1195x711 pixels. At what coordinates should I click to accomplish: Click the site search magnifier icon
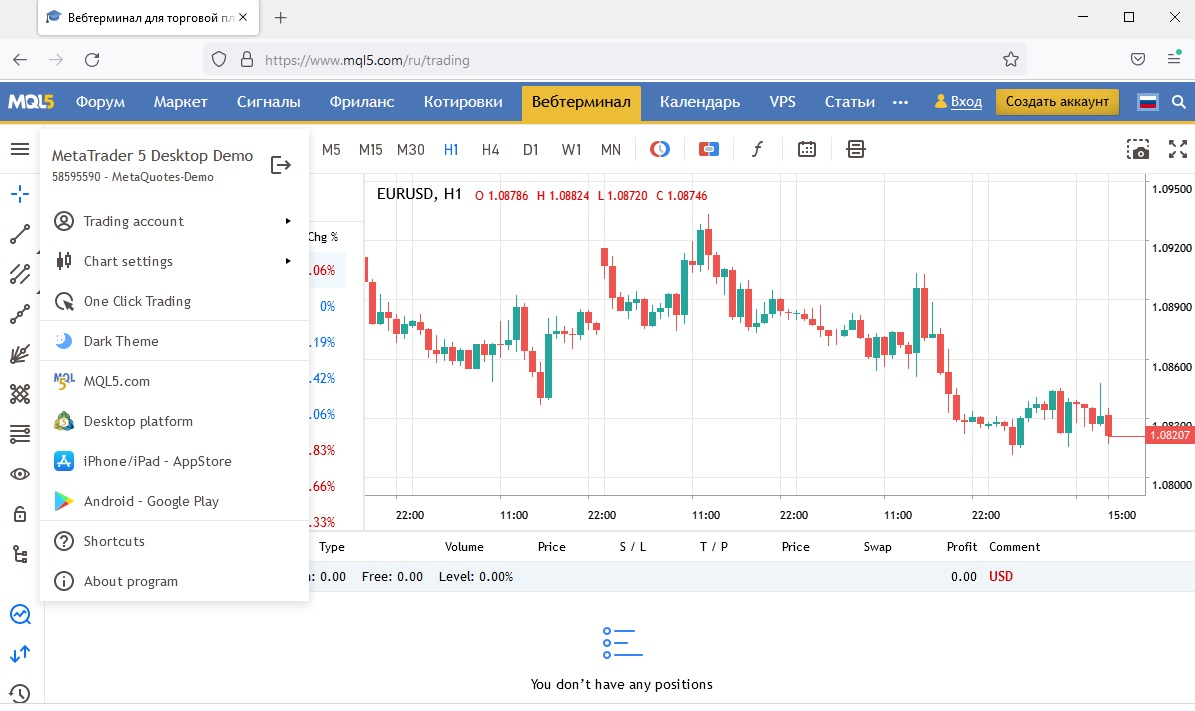pos(1179,102)
